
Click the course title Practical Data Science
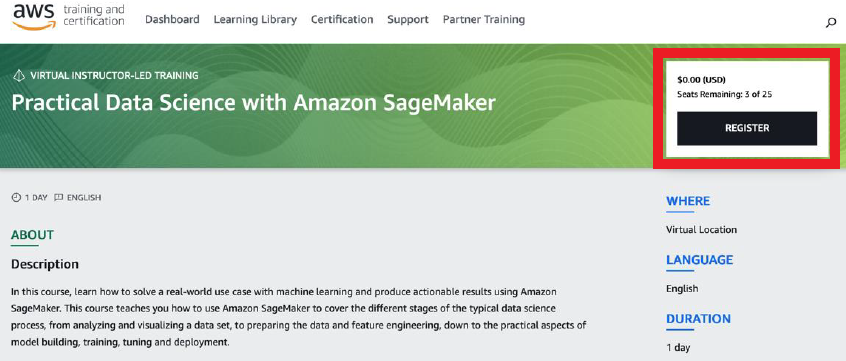(254, 103)
